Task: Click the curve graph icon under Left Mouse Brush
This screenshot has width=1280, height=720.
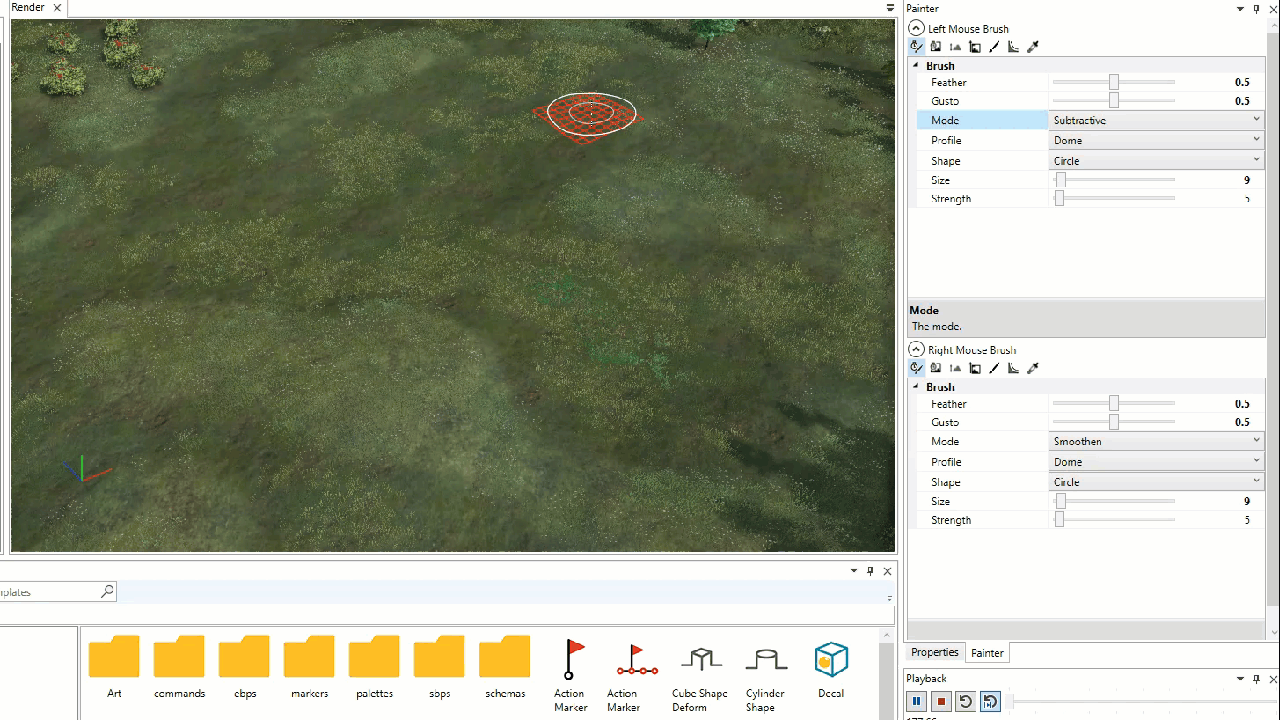Action: point(1013,47)
